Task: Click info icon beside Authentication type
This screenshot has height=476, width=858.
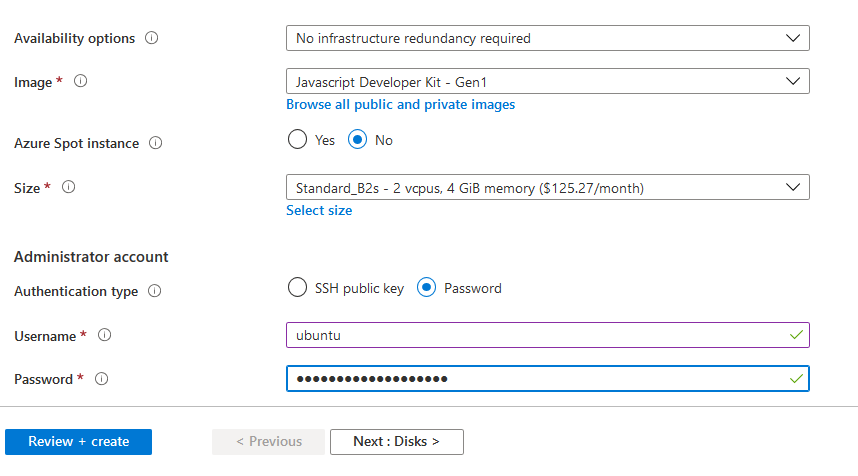Action: 155,291
